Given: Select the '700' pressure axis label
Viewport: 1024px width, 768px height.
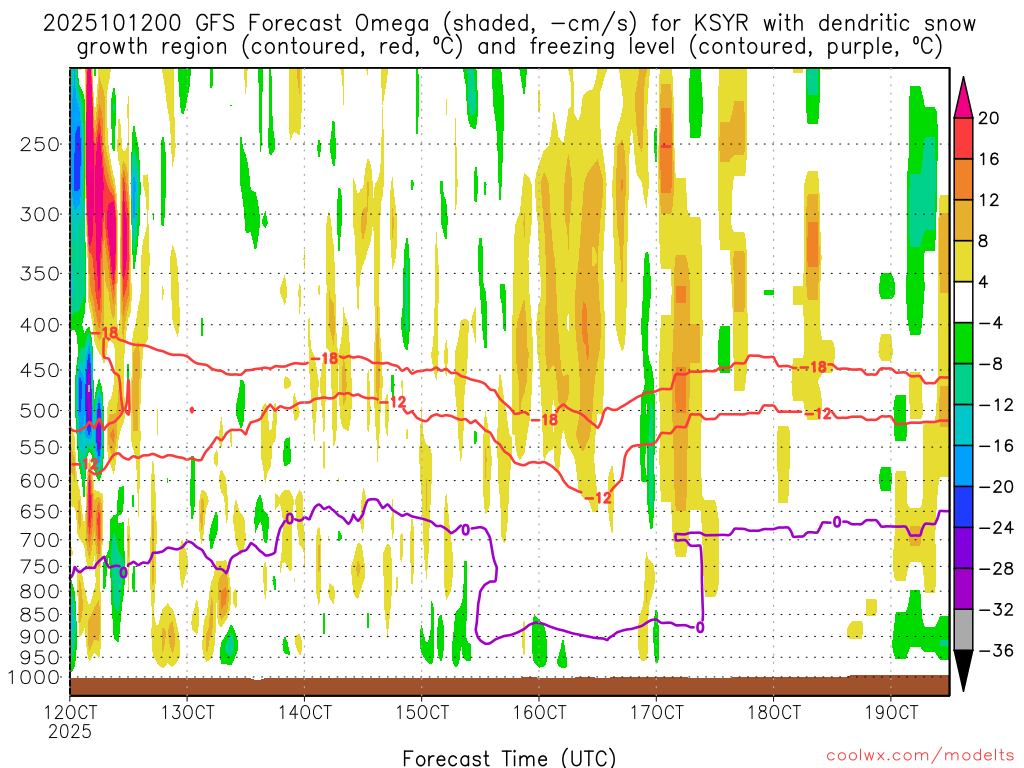Looking at the screenshot, I should 40,540.
